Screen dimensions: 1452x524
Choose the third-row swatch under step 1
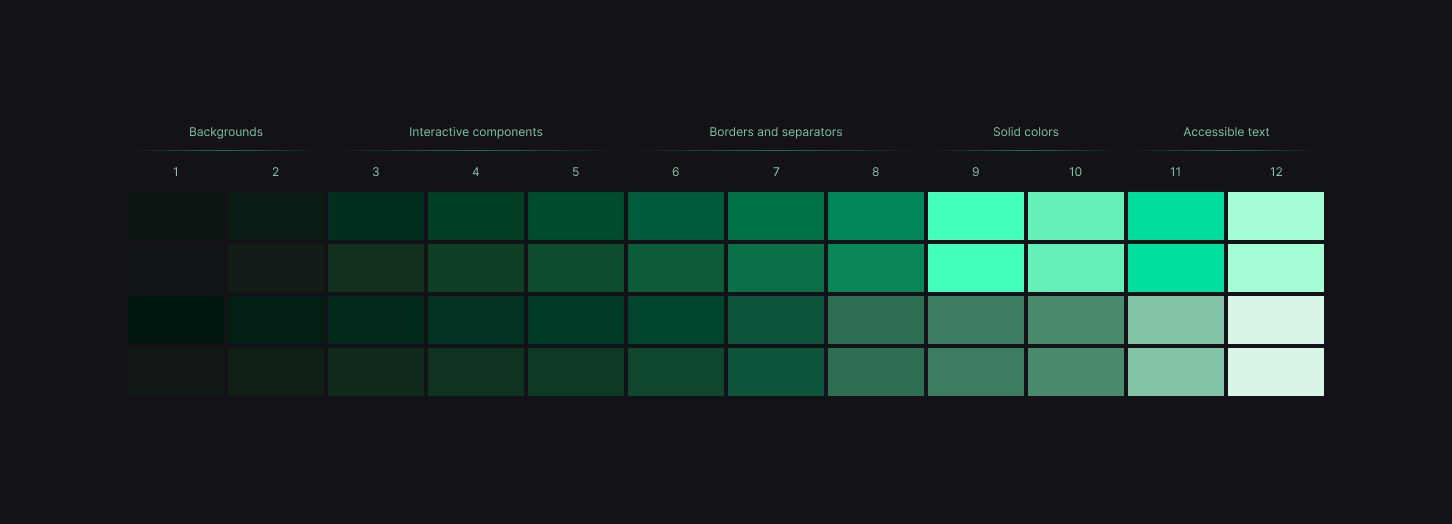(176, 320)
